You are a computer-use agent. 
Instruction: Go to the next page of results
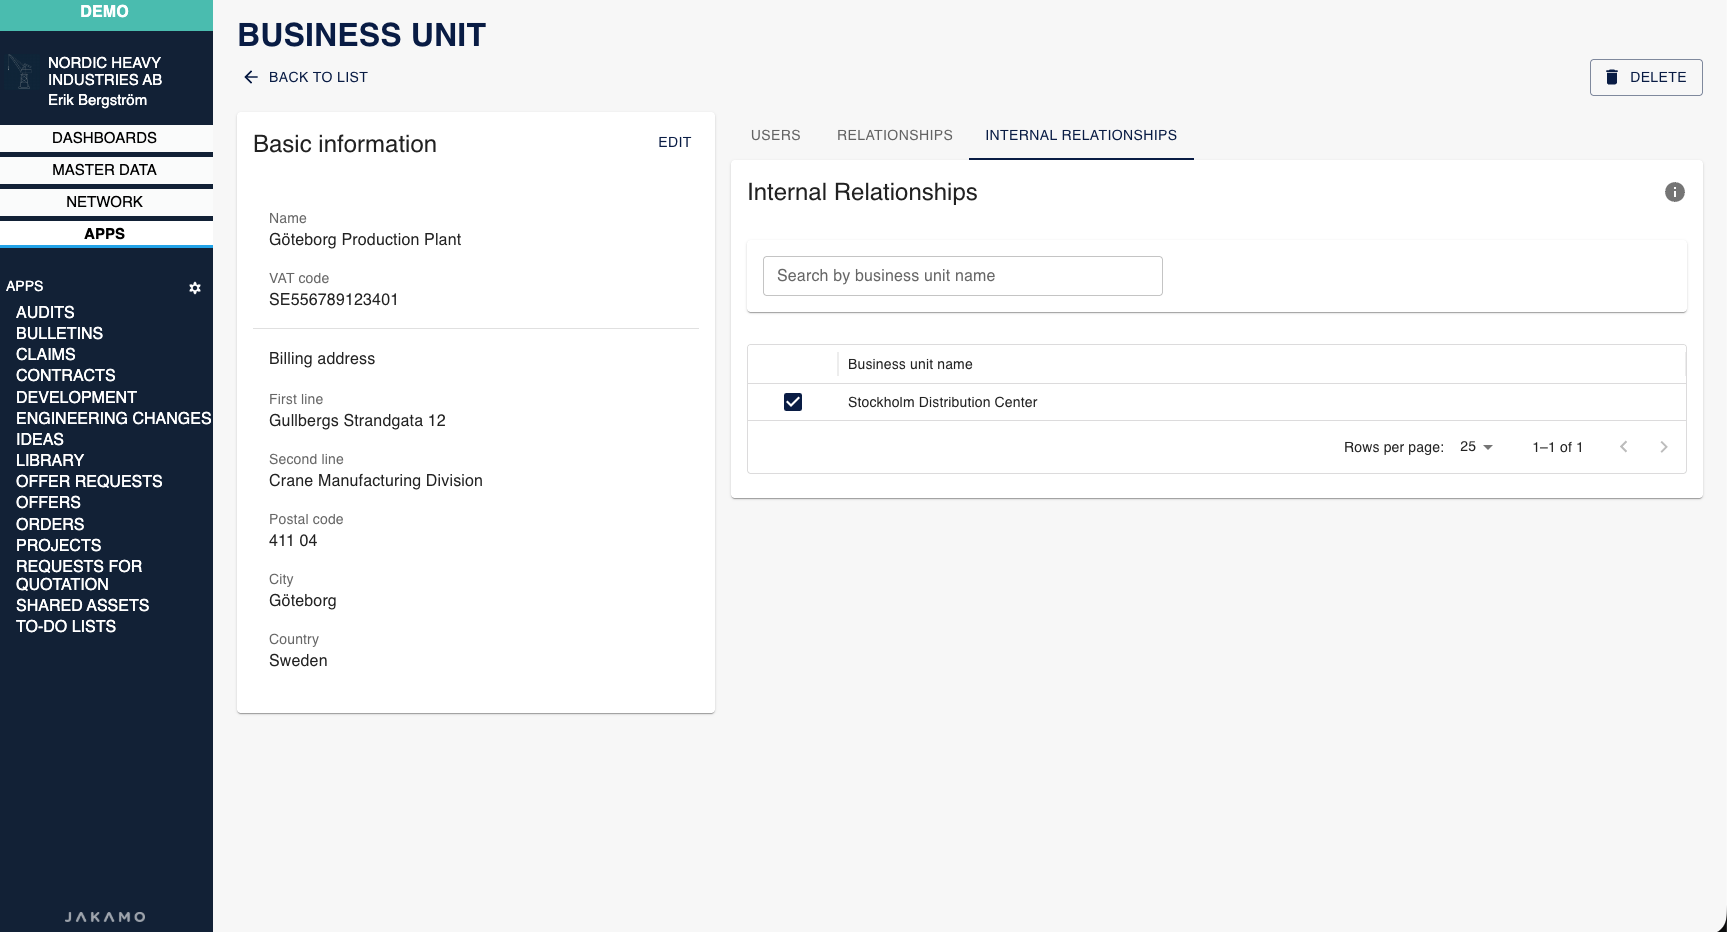coord(1664,447)
